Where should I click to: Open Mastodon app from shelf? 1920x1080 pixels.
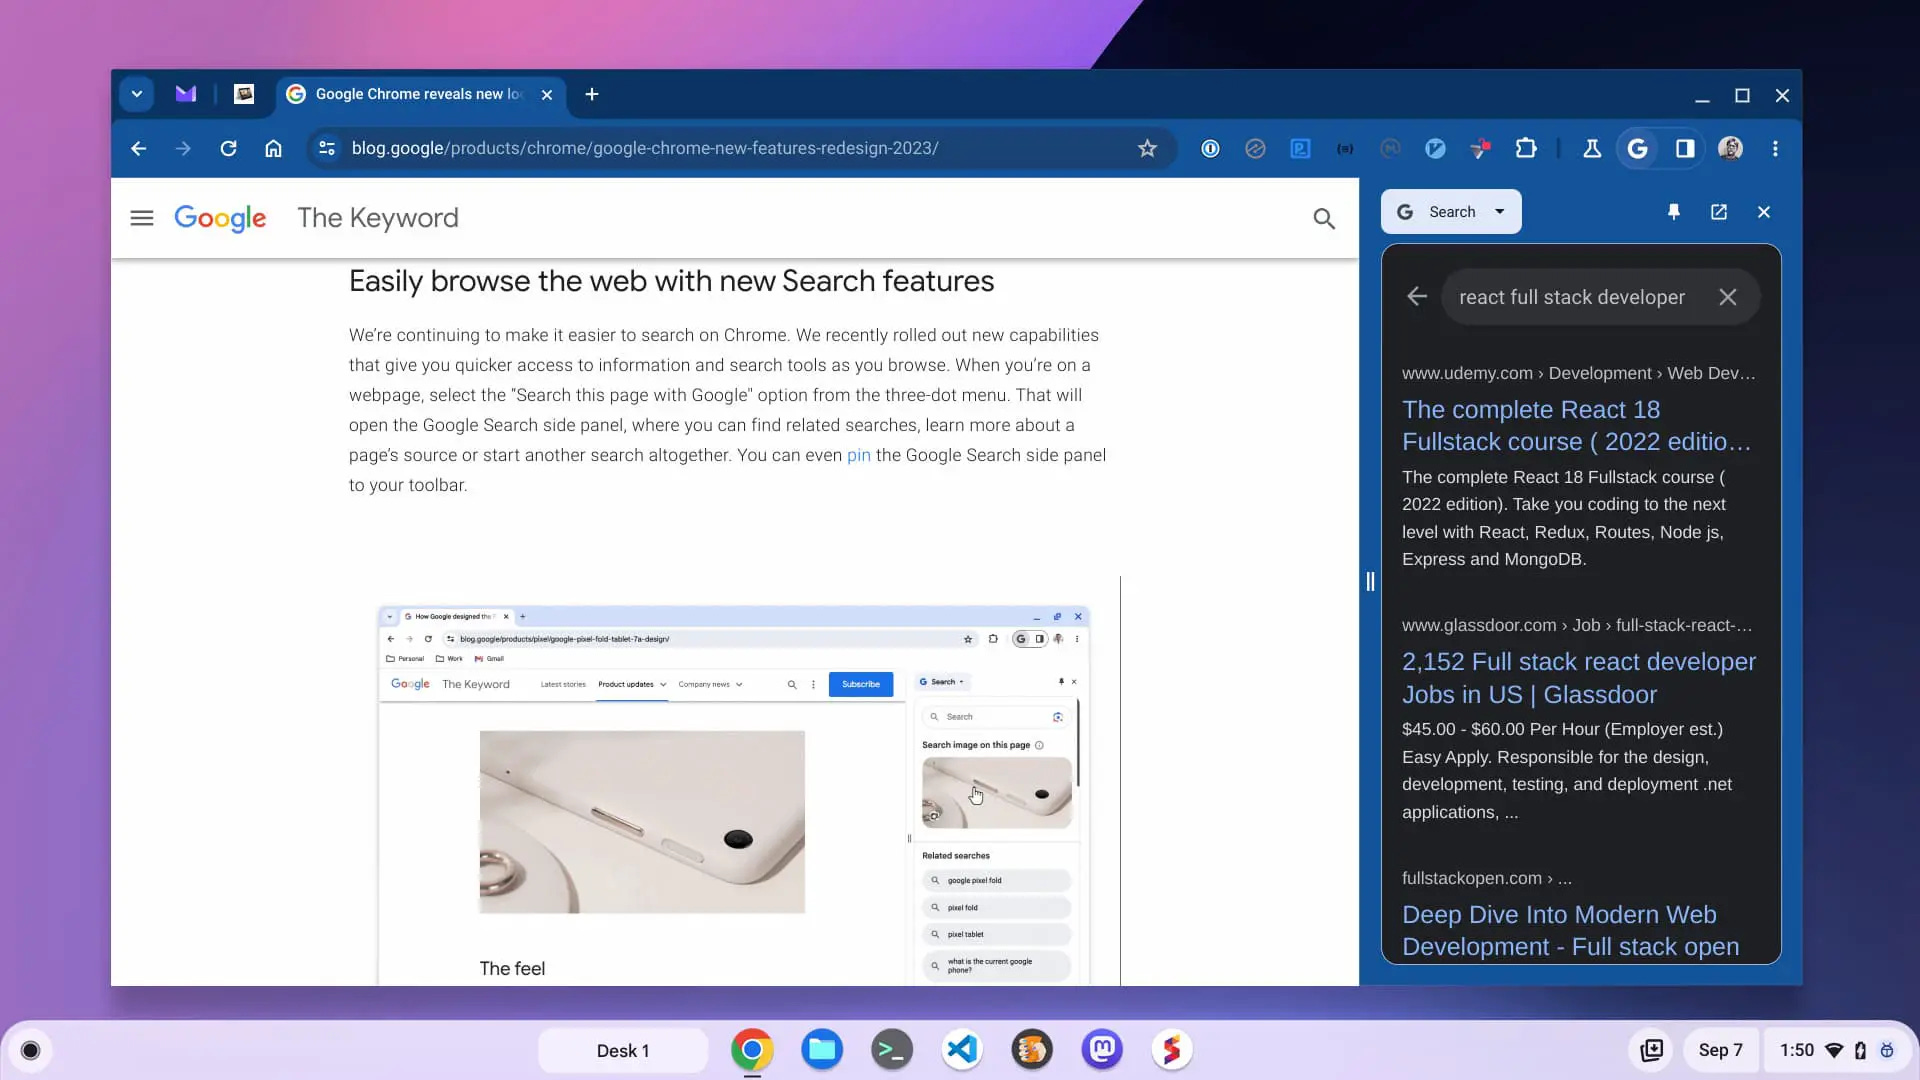[1102, 1050]
